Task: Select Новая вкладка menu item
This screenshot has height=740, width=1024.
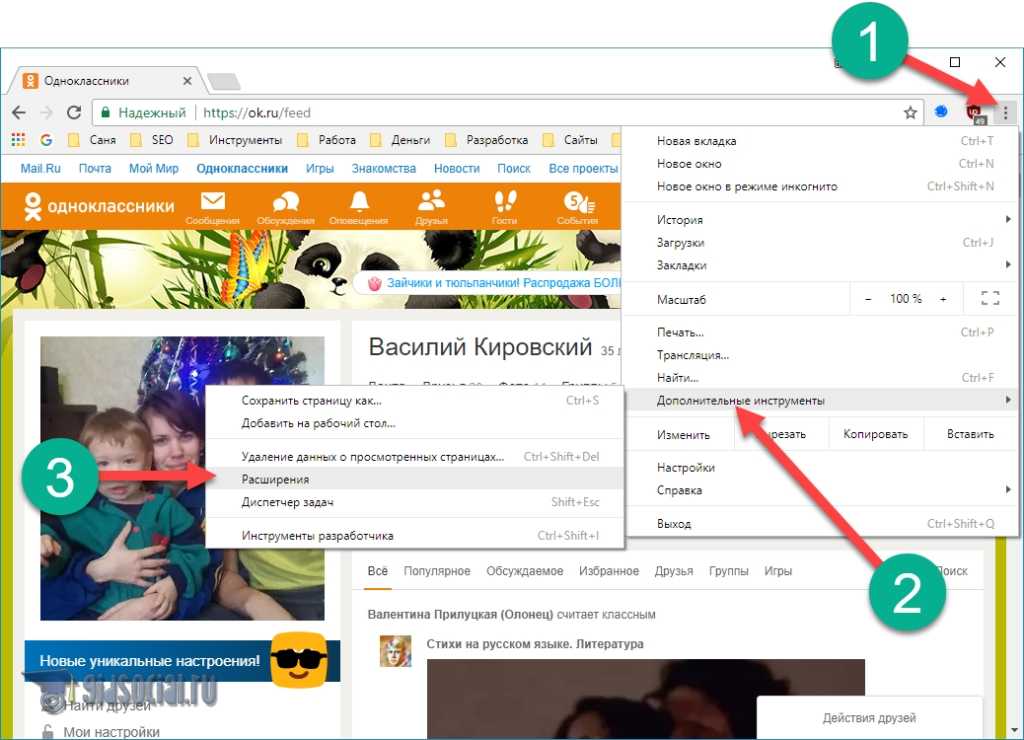Action: click(820, 140)
